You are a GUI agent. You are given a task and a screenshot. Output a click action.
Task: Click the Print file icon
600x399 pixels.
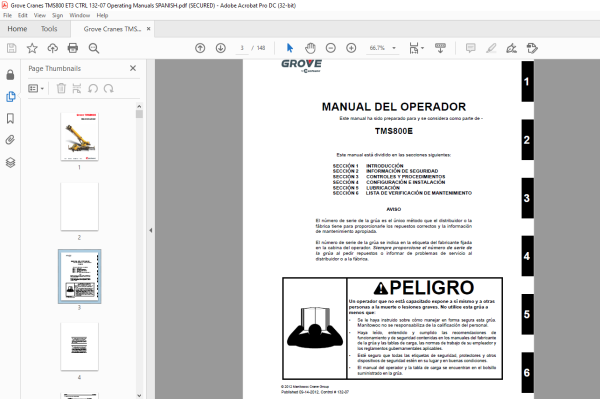(x=73, y=48)
